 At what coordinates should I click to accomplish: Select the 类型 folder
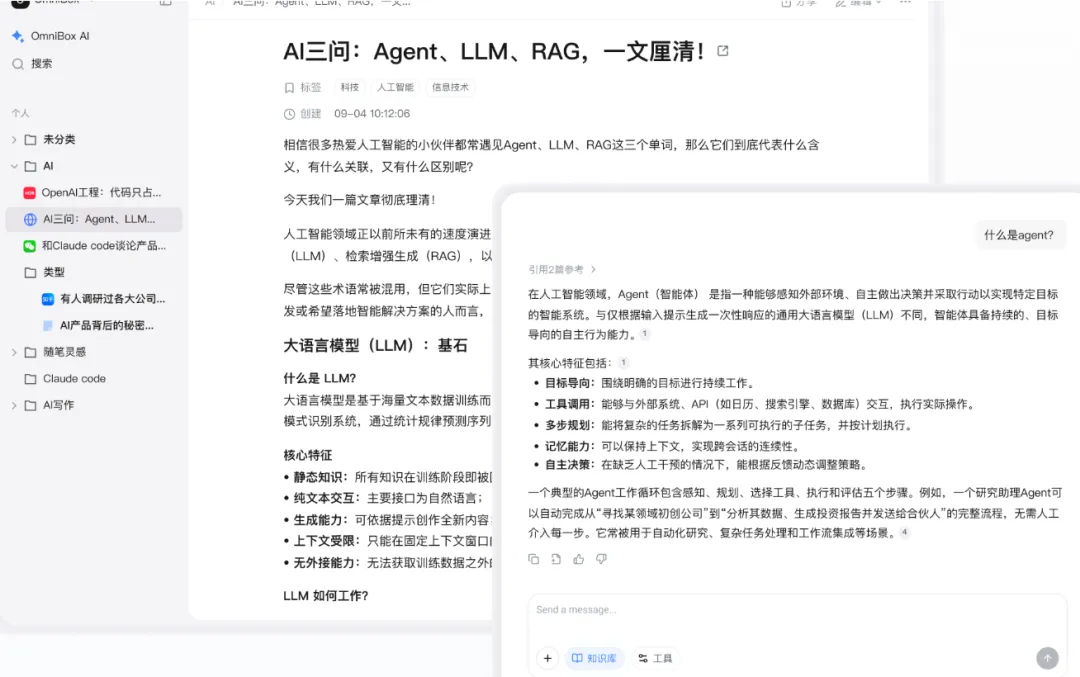(45, 273)
